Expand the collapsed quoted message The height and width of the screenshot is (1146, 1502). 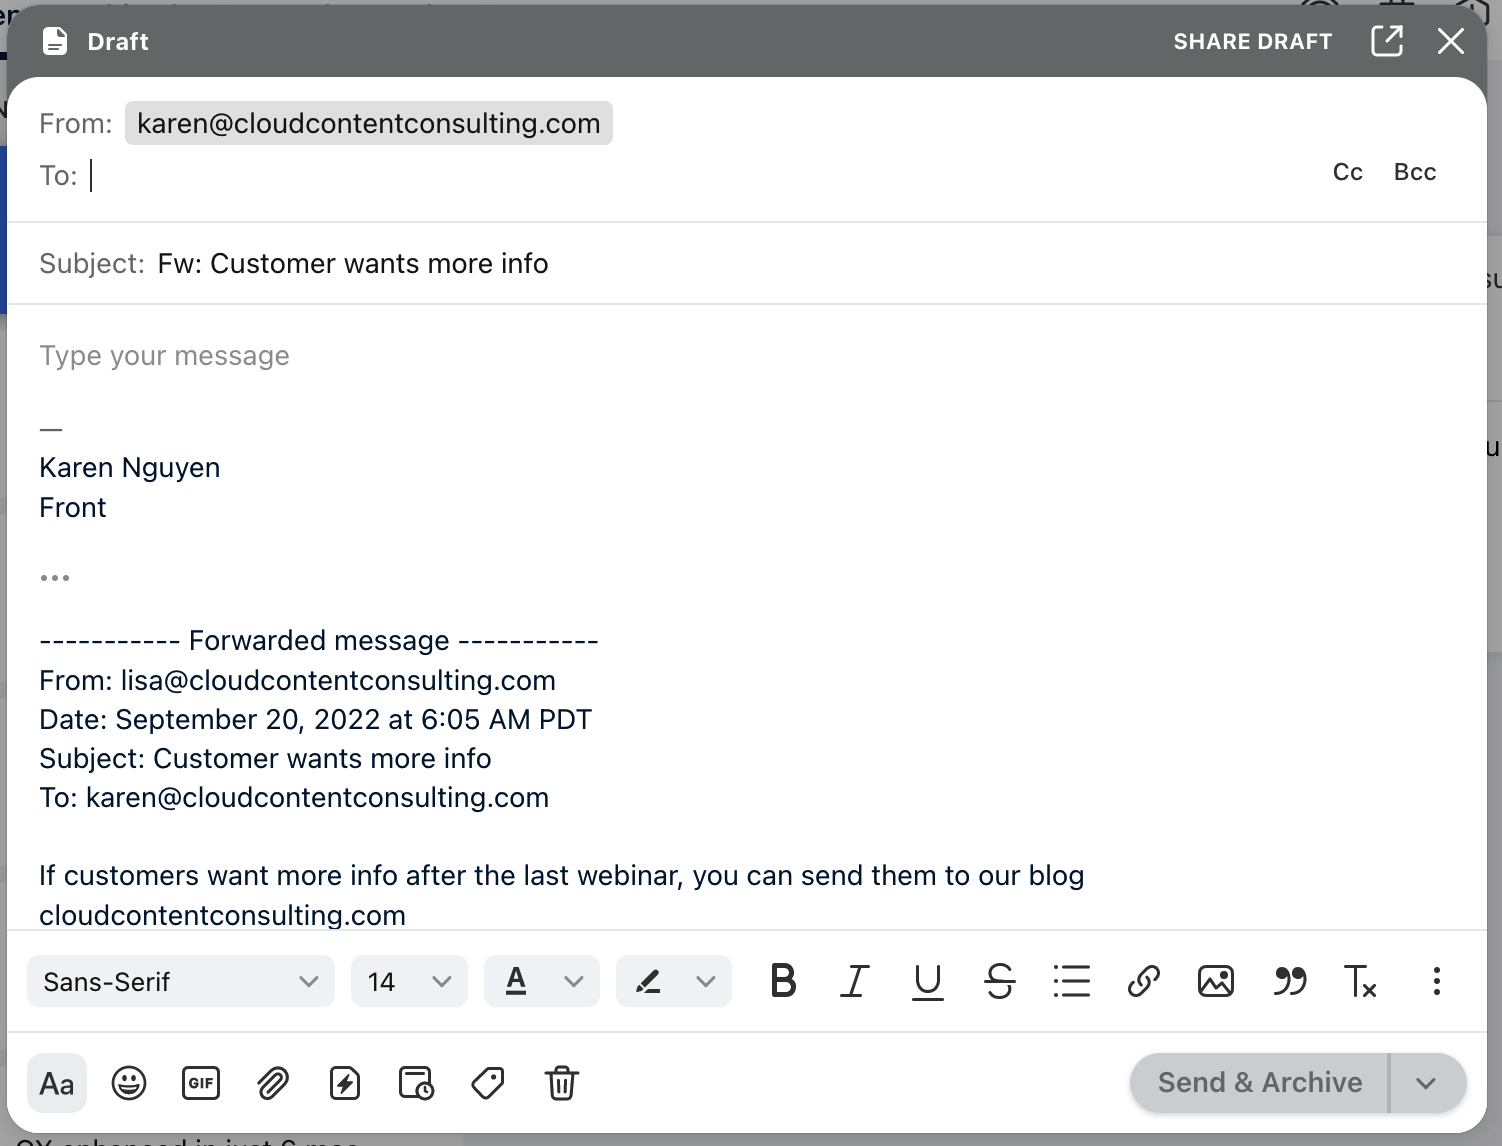(x=55, y=576)
